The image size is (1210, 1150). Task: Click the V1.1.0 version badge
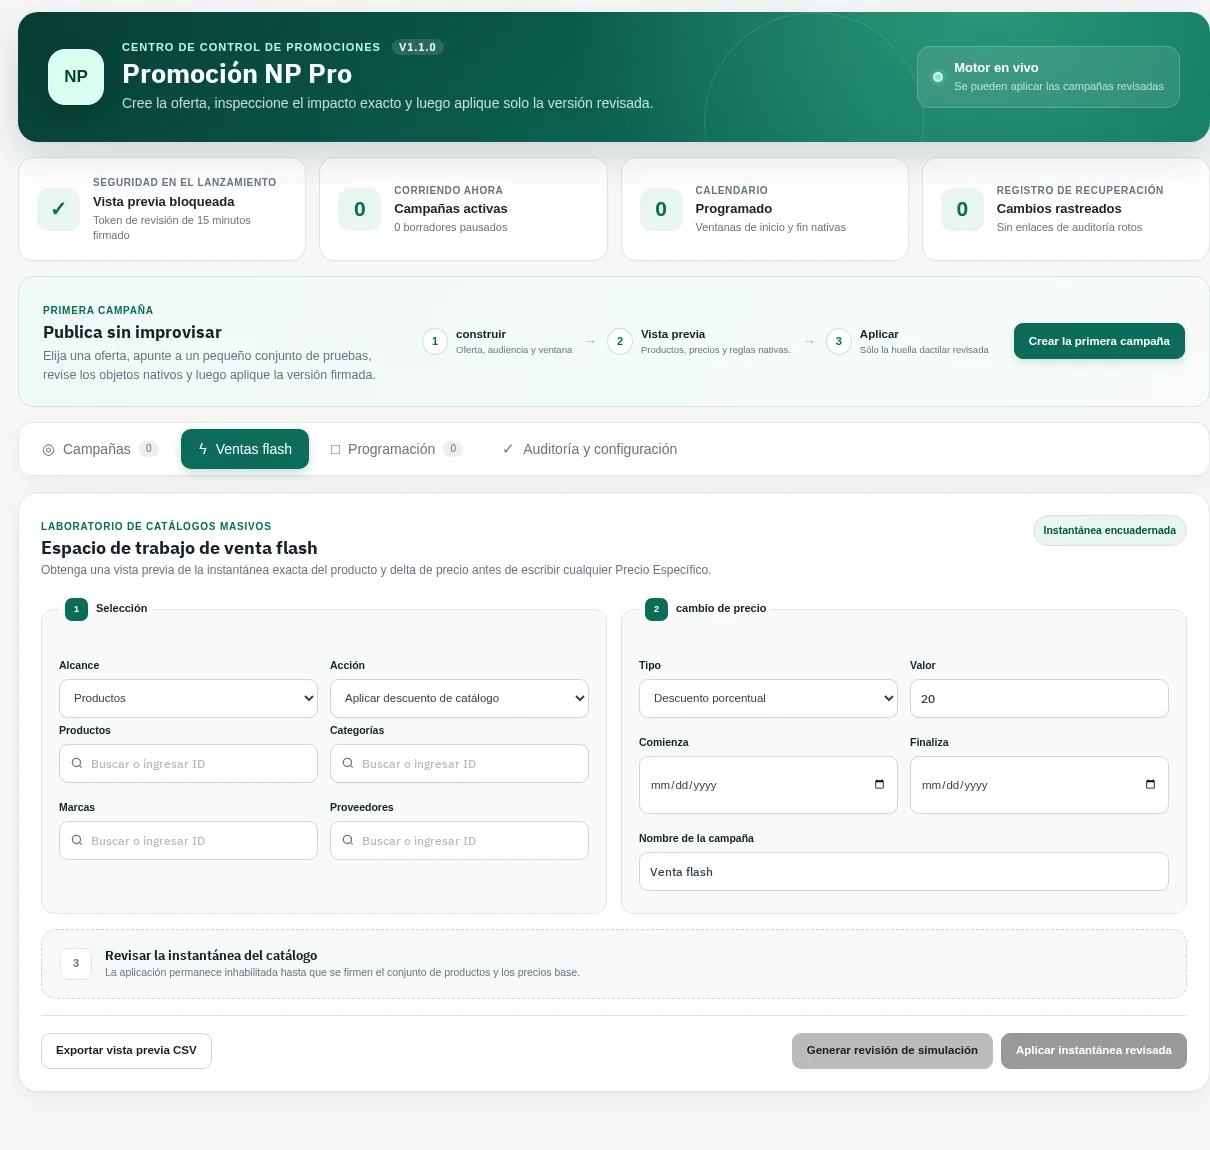tap(417, 47)
